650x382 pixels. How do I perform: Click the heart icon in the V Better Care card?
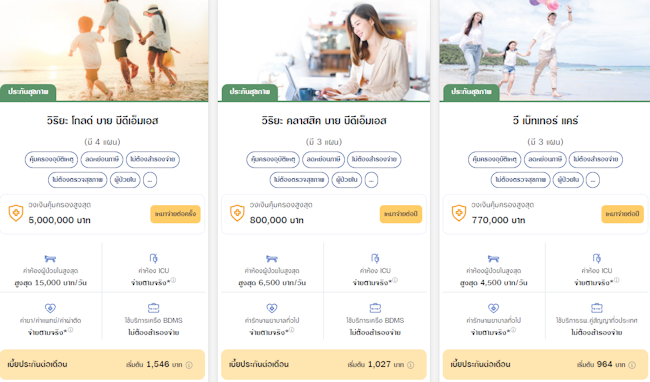493,308
